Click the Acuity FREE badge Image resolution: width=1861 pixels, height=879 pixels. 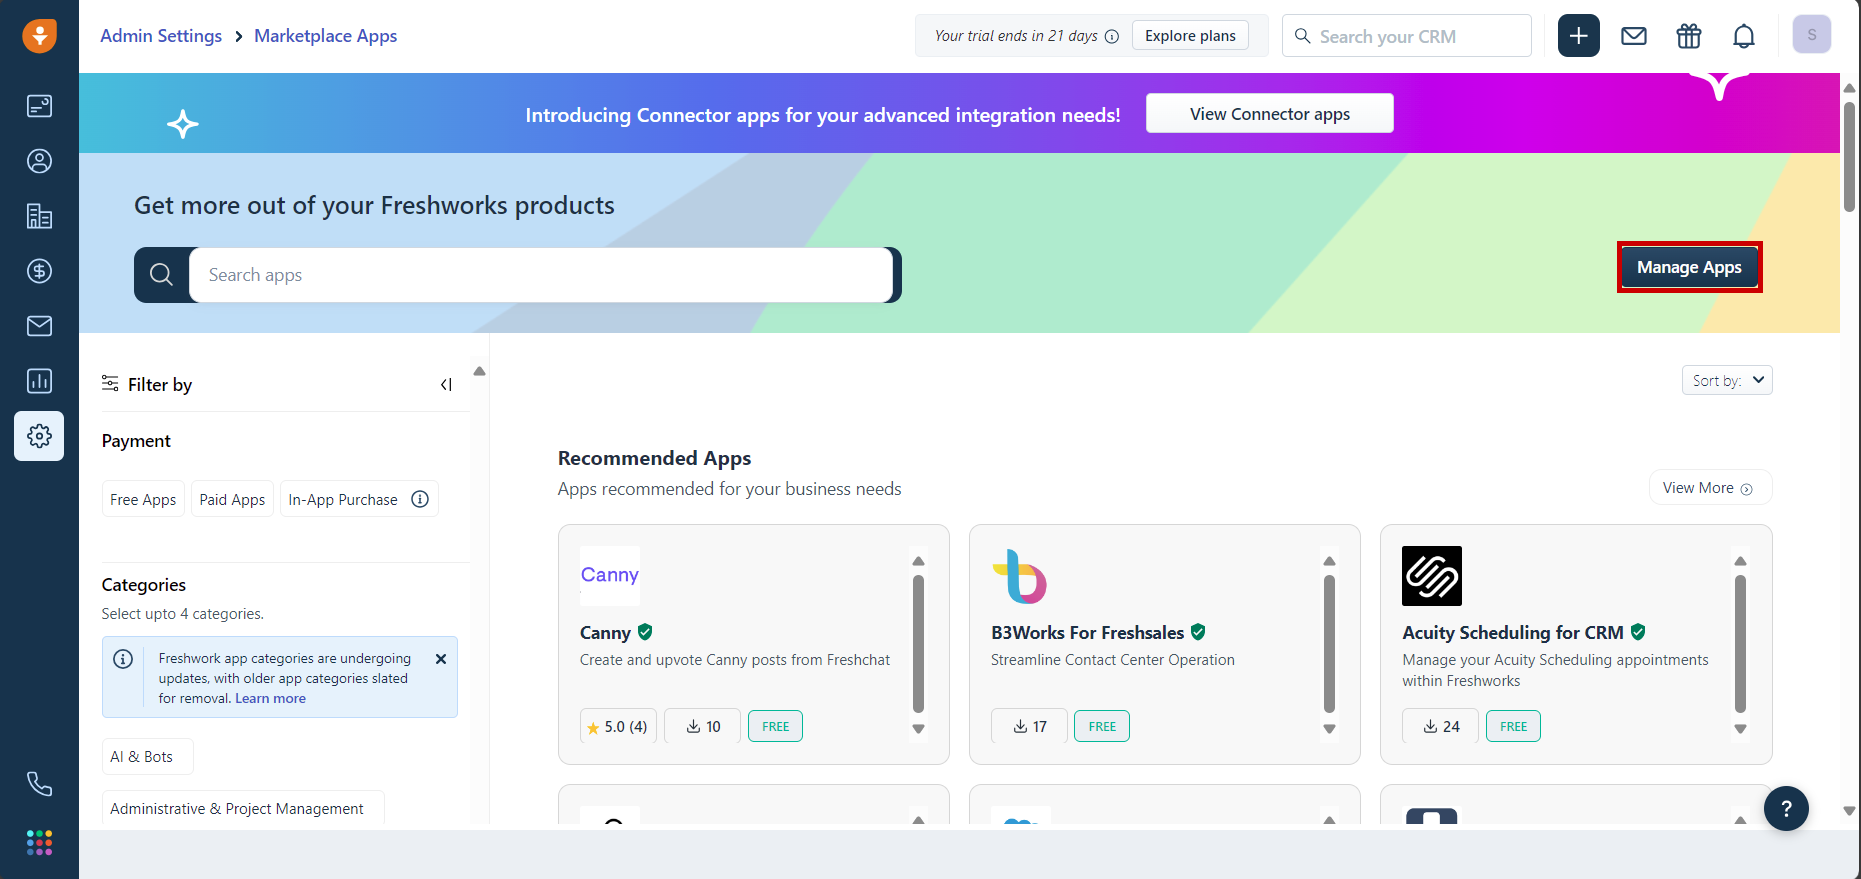tap(1513, 726)
